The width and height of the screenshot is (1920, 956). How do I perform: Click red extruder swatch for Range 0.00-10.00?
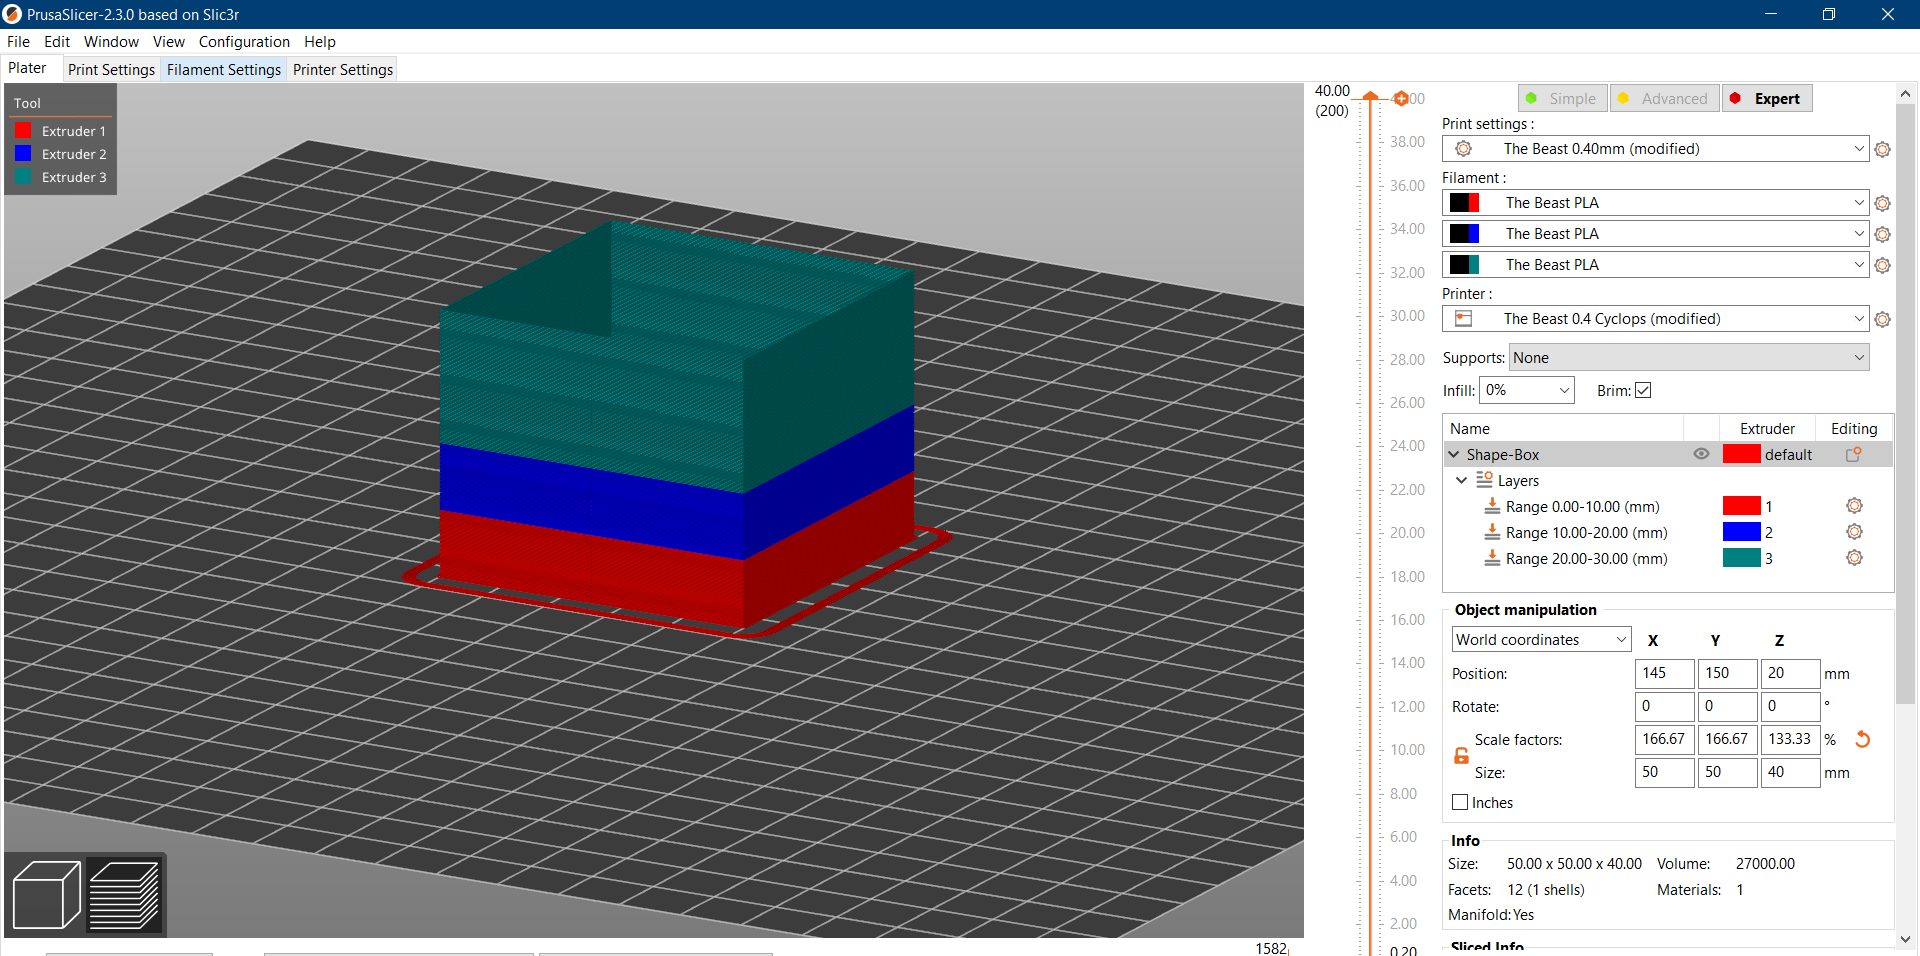pyautogui.click(x=1741, y=506)
